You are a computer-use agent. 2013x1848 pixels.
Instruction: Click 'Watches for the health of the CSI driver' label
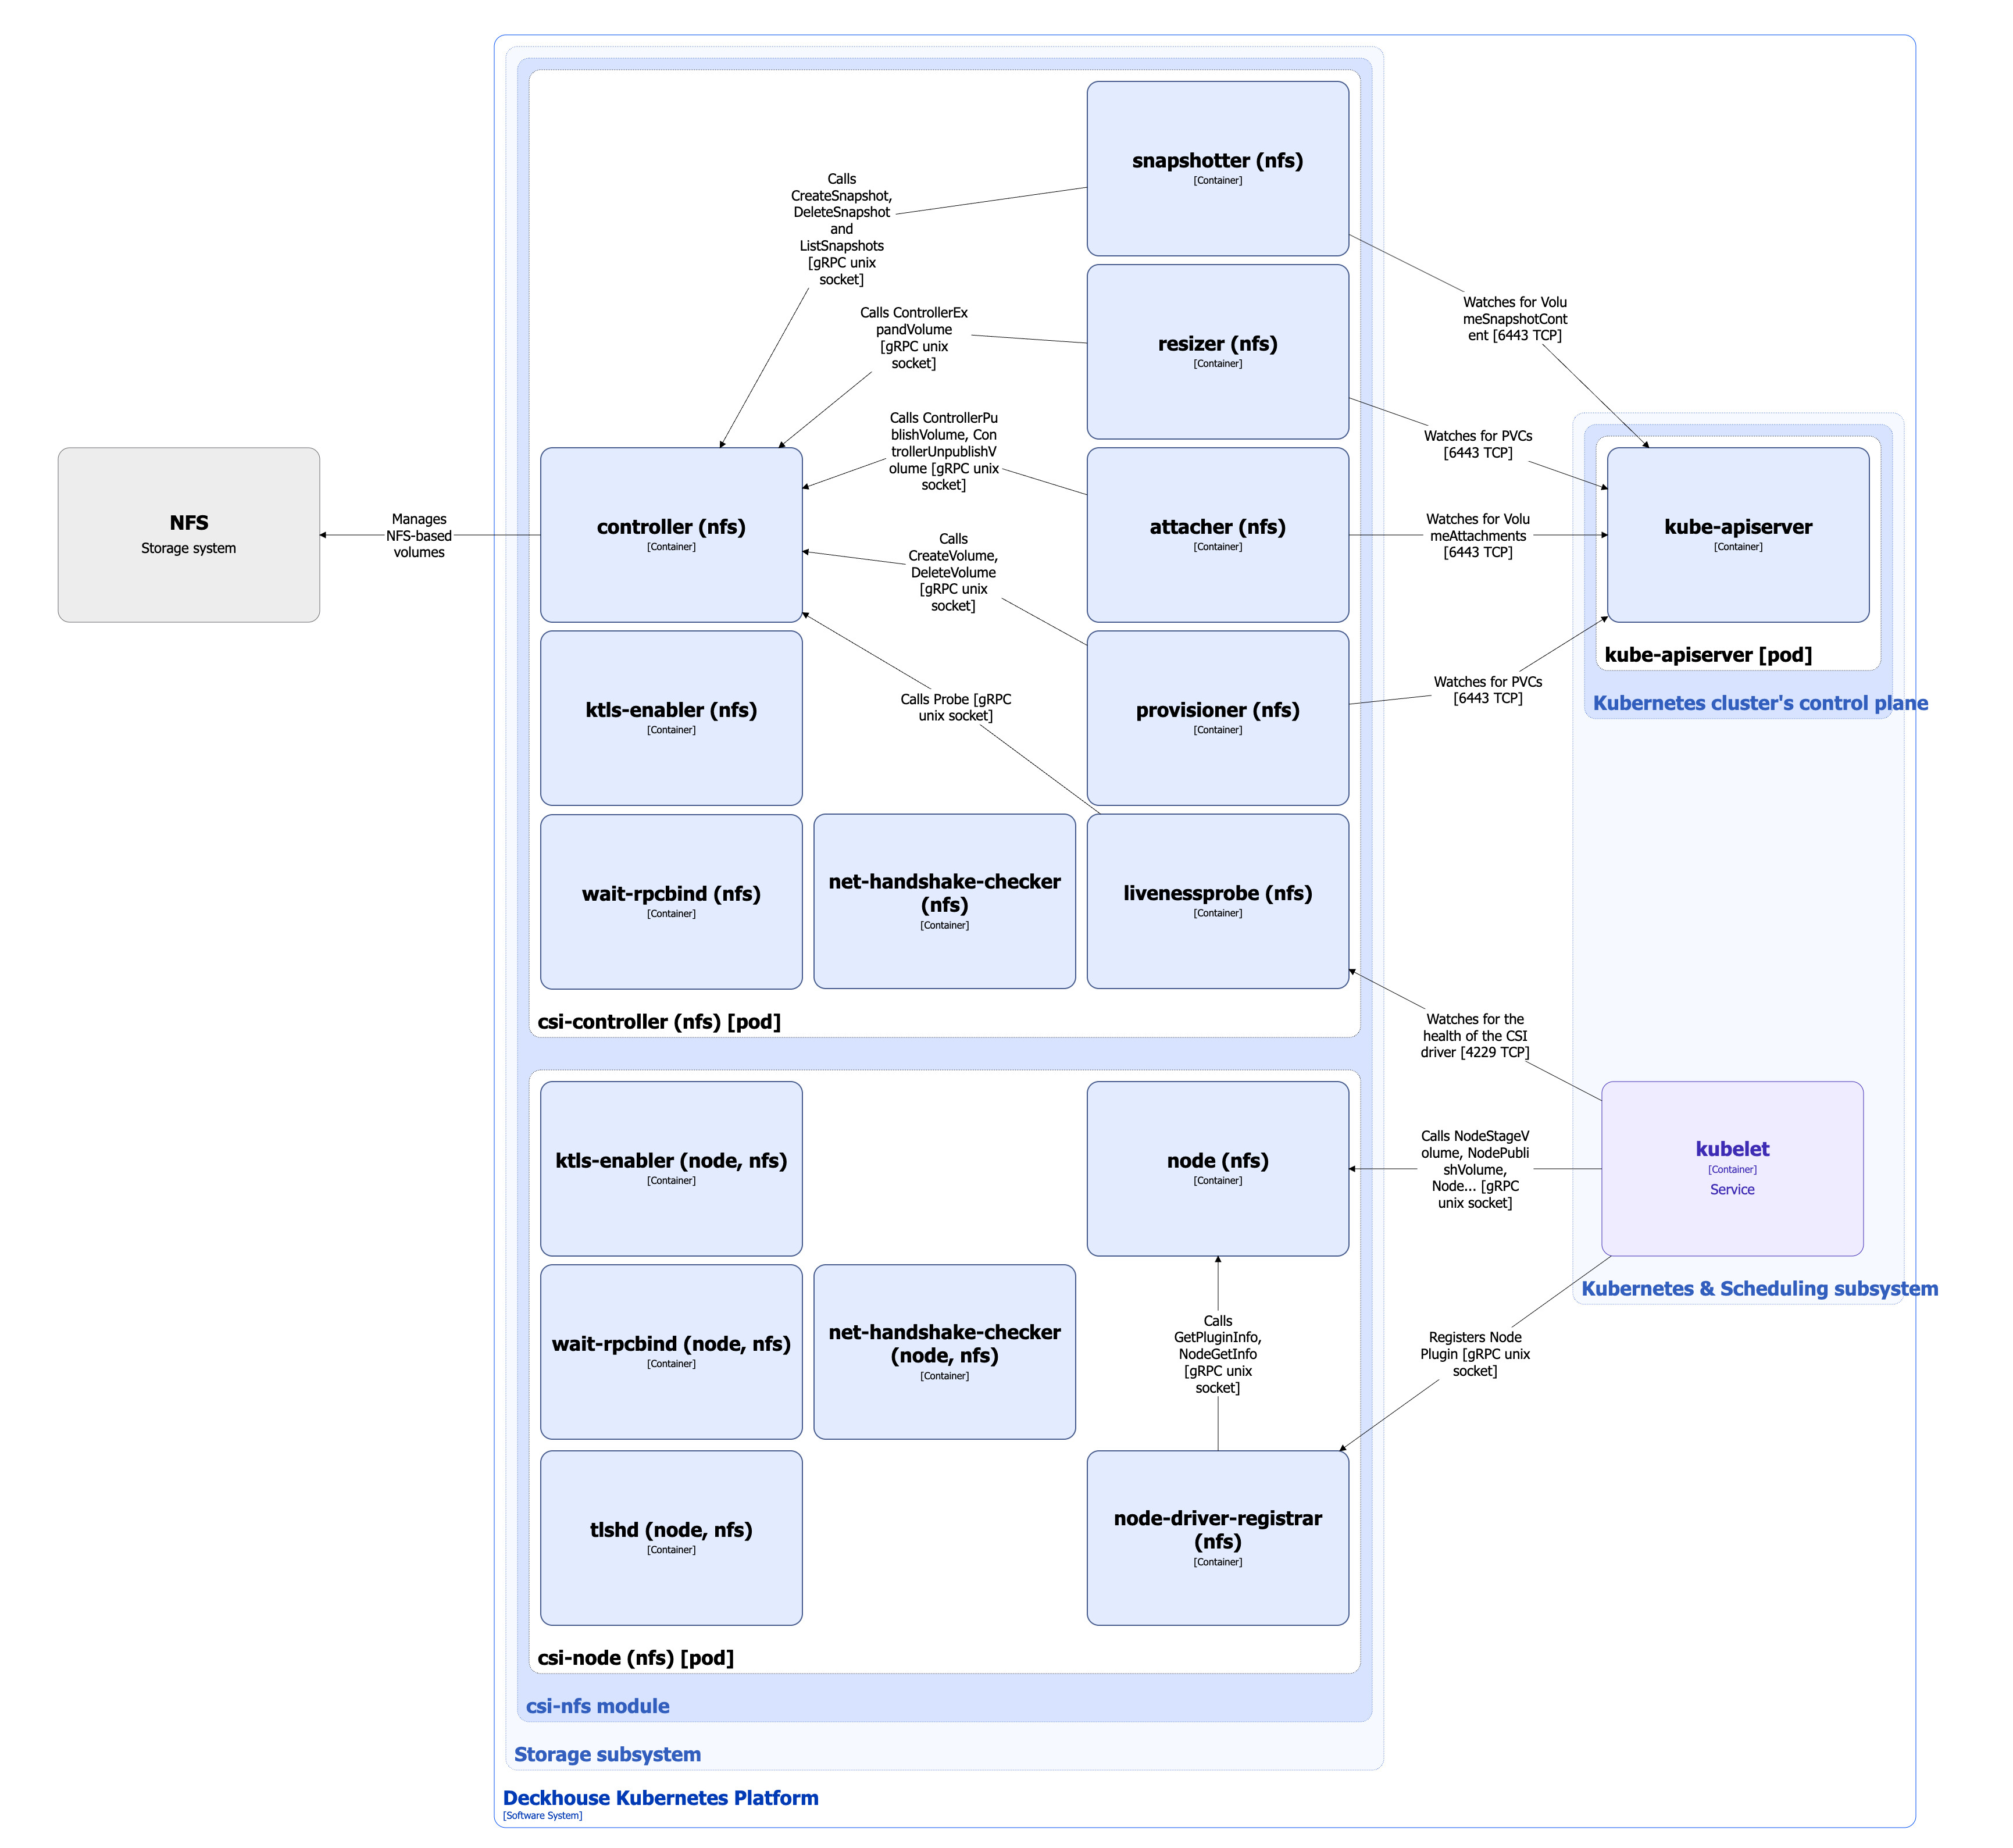pos(1475,1036)
